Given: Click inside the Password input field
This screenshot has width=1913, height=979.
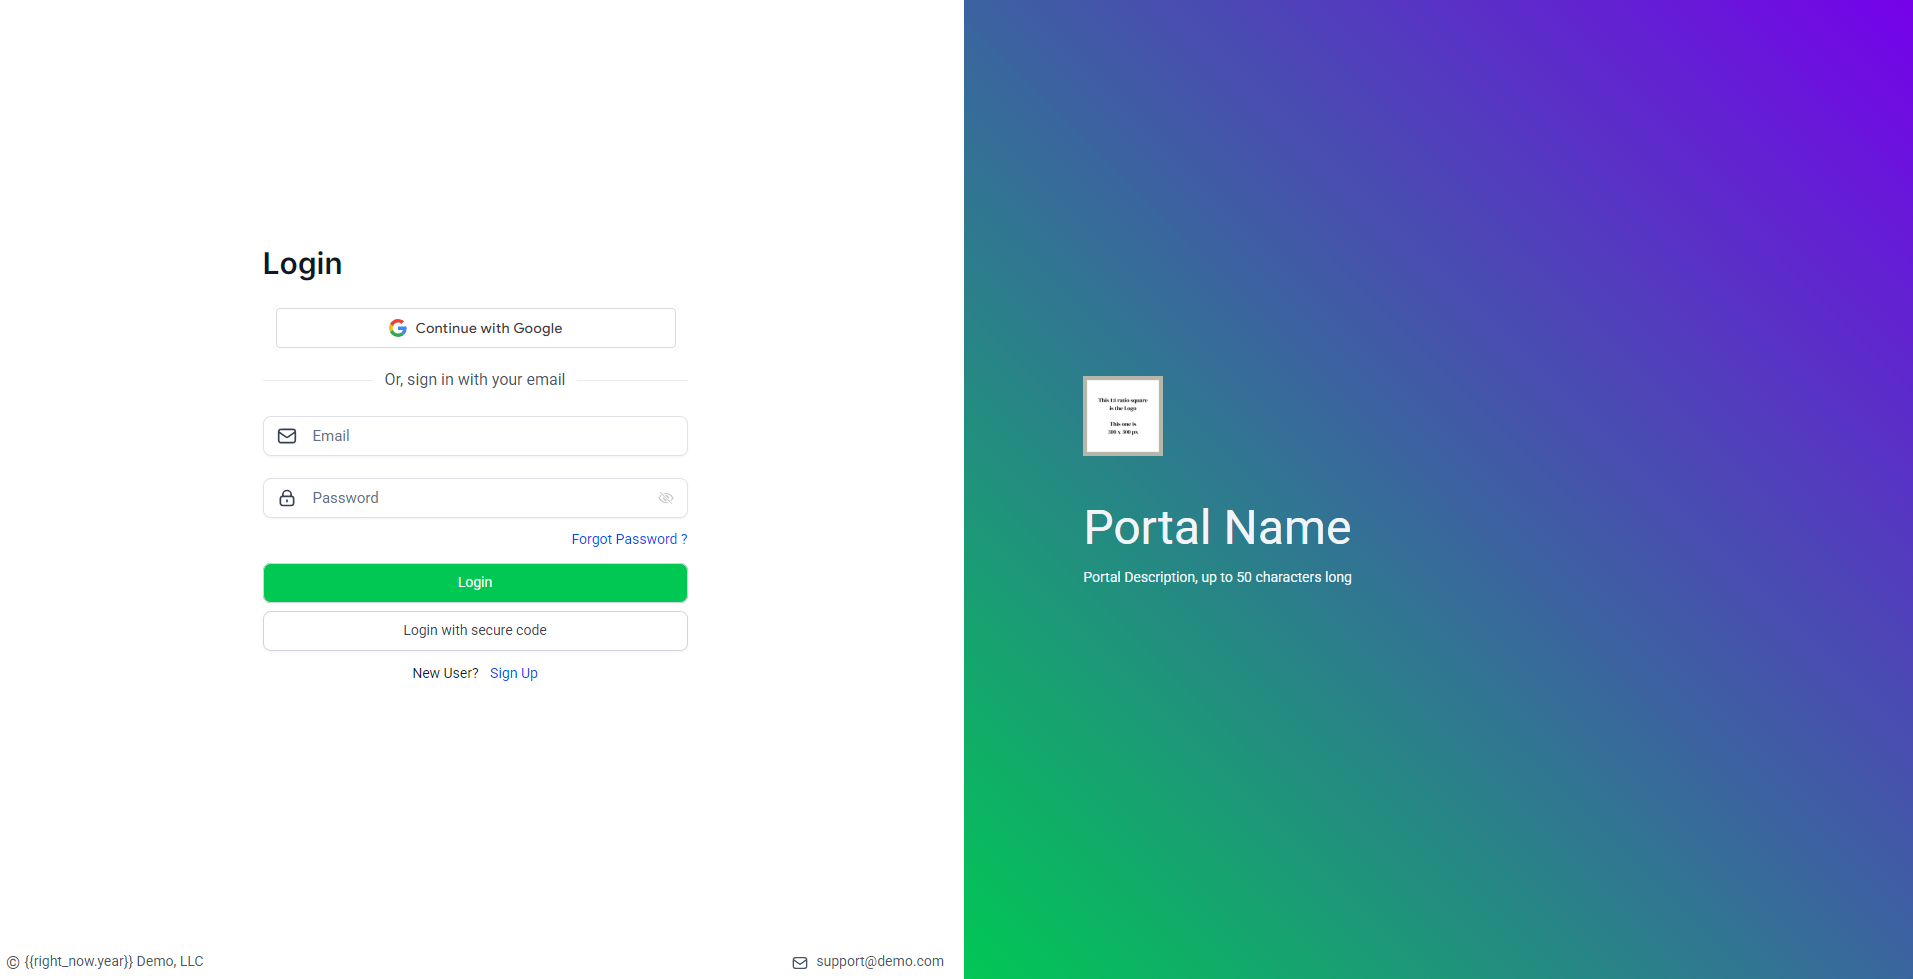Looking at the screenshot, I should pyautogui.click(x=470, y=498).
